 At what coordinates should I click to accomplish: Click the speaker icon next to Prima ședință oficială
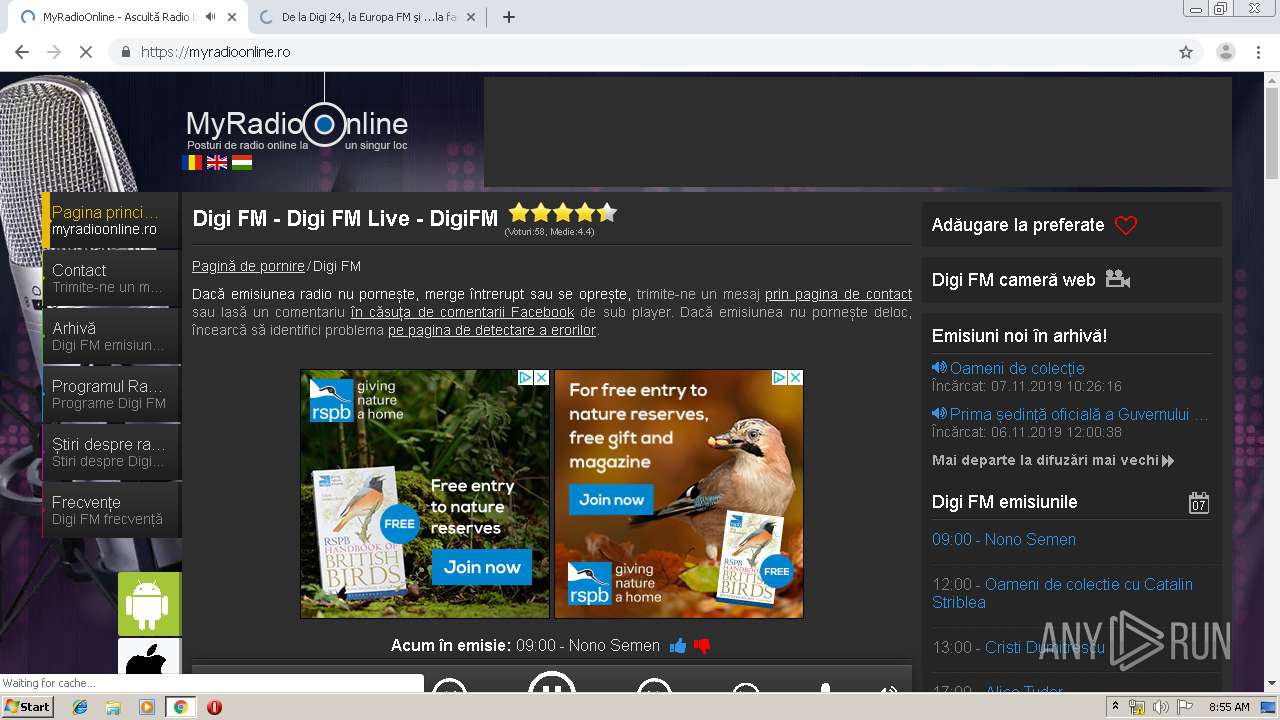click(x=939, y=414)
